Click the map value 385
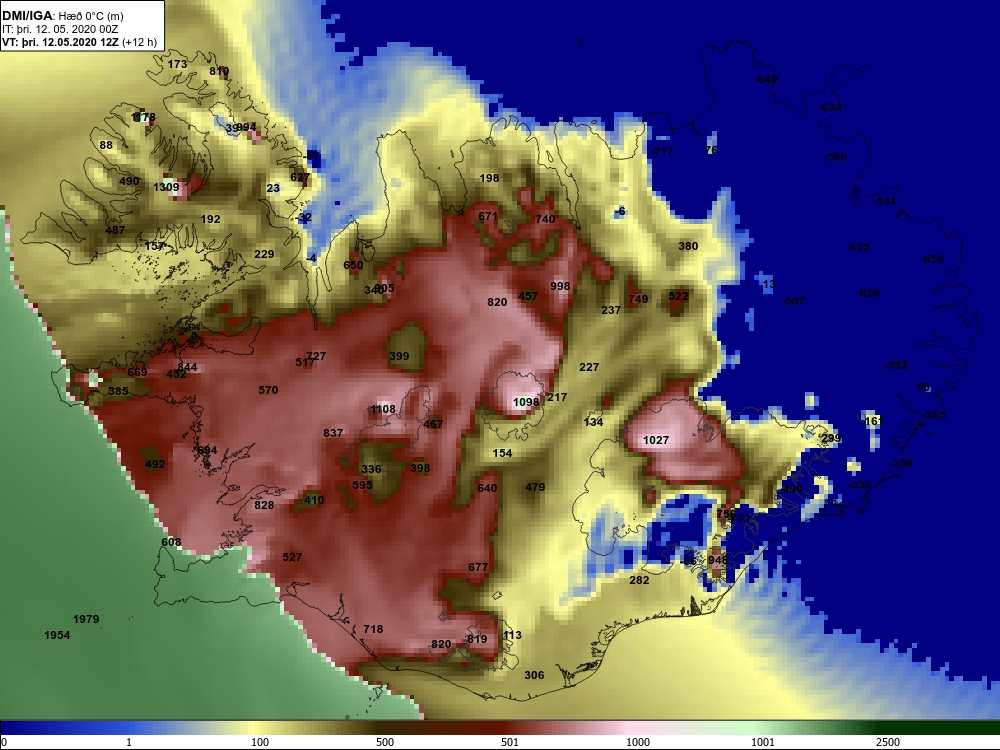This screenshot has height=750, width=1000. (118, 391)
